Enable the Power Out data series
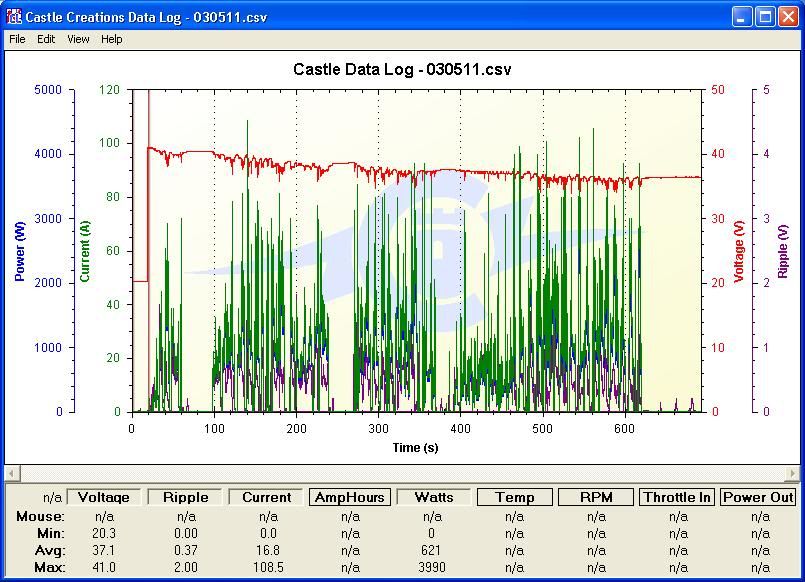This screenshot has width=805, height=582. point(759,497)
